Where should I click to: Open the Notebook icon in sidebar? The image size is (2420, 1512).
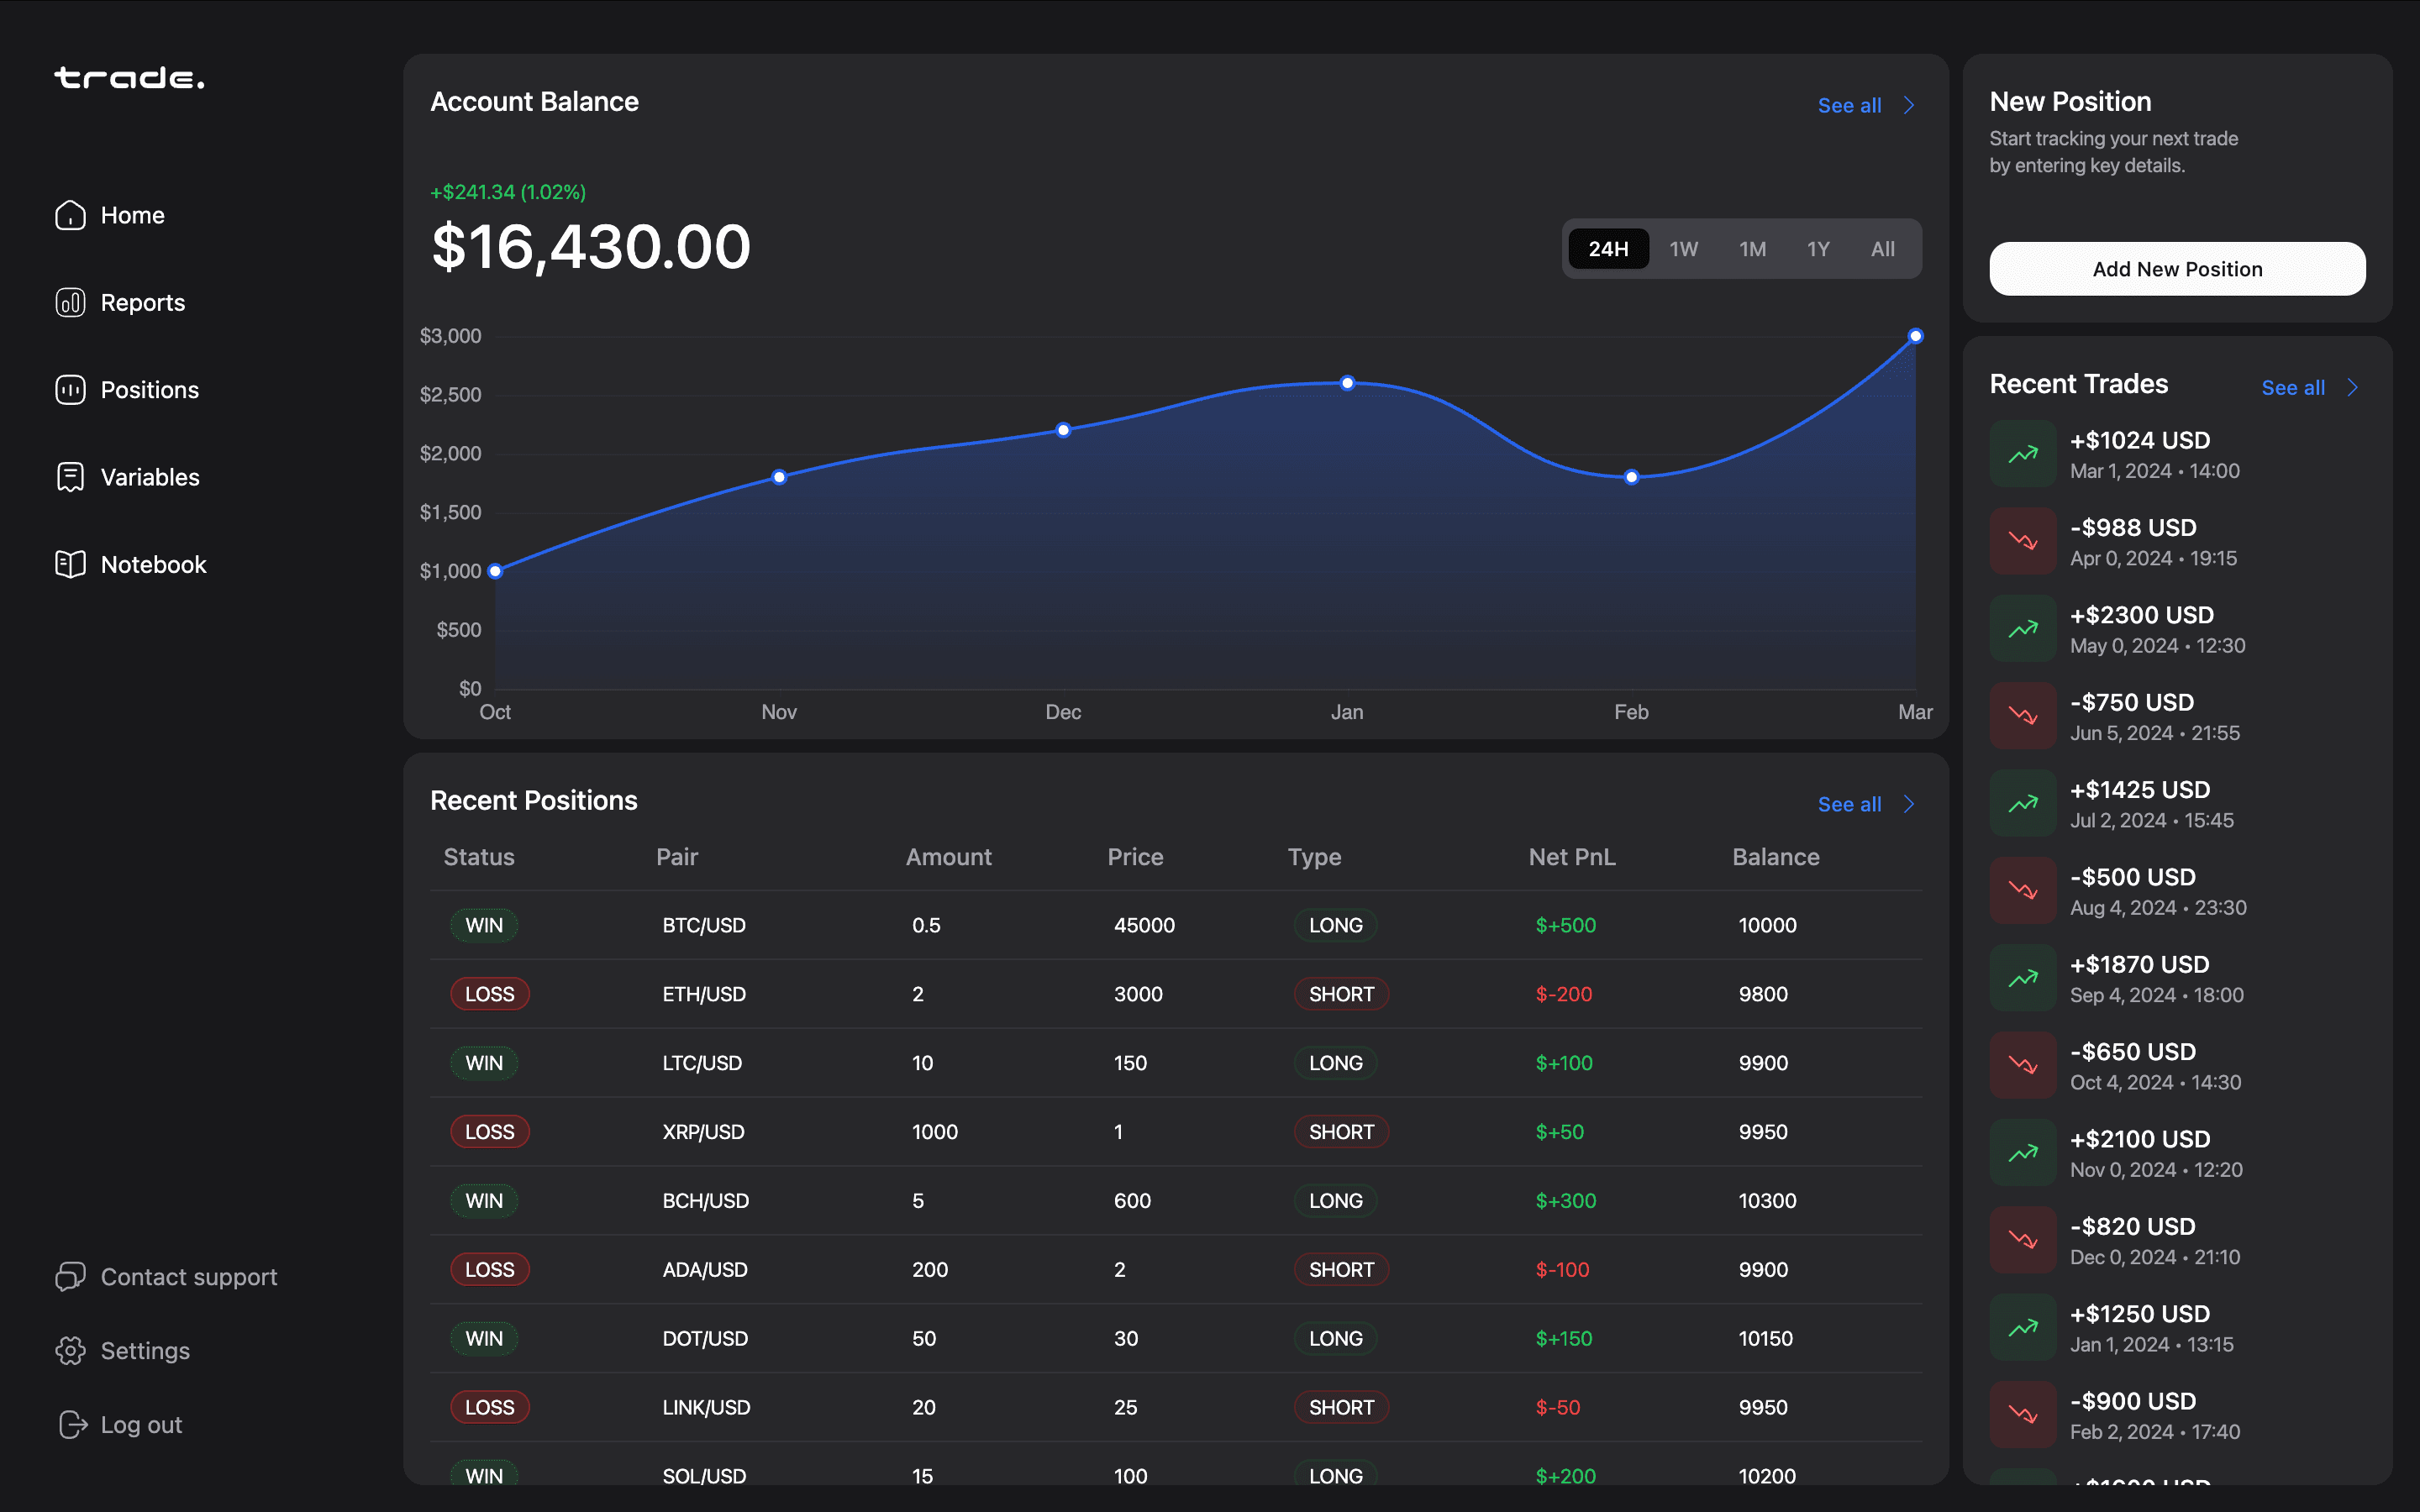click(70, 564)
